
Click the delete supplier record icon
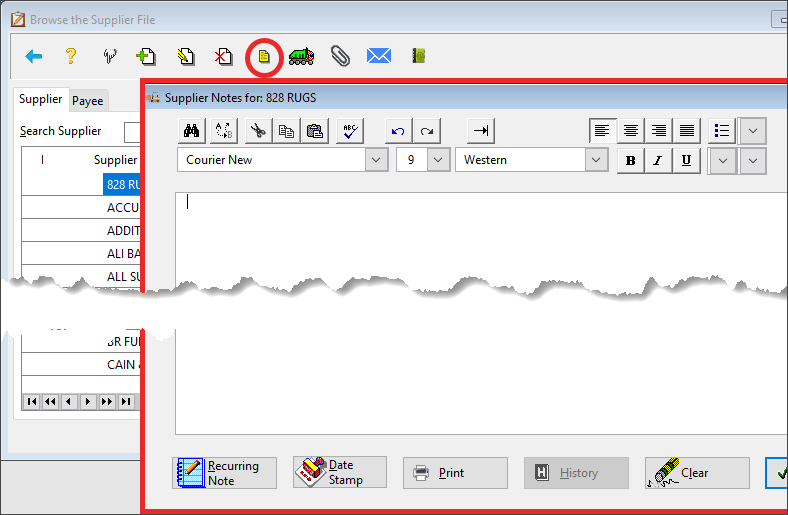(x=224, y=56)
